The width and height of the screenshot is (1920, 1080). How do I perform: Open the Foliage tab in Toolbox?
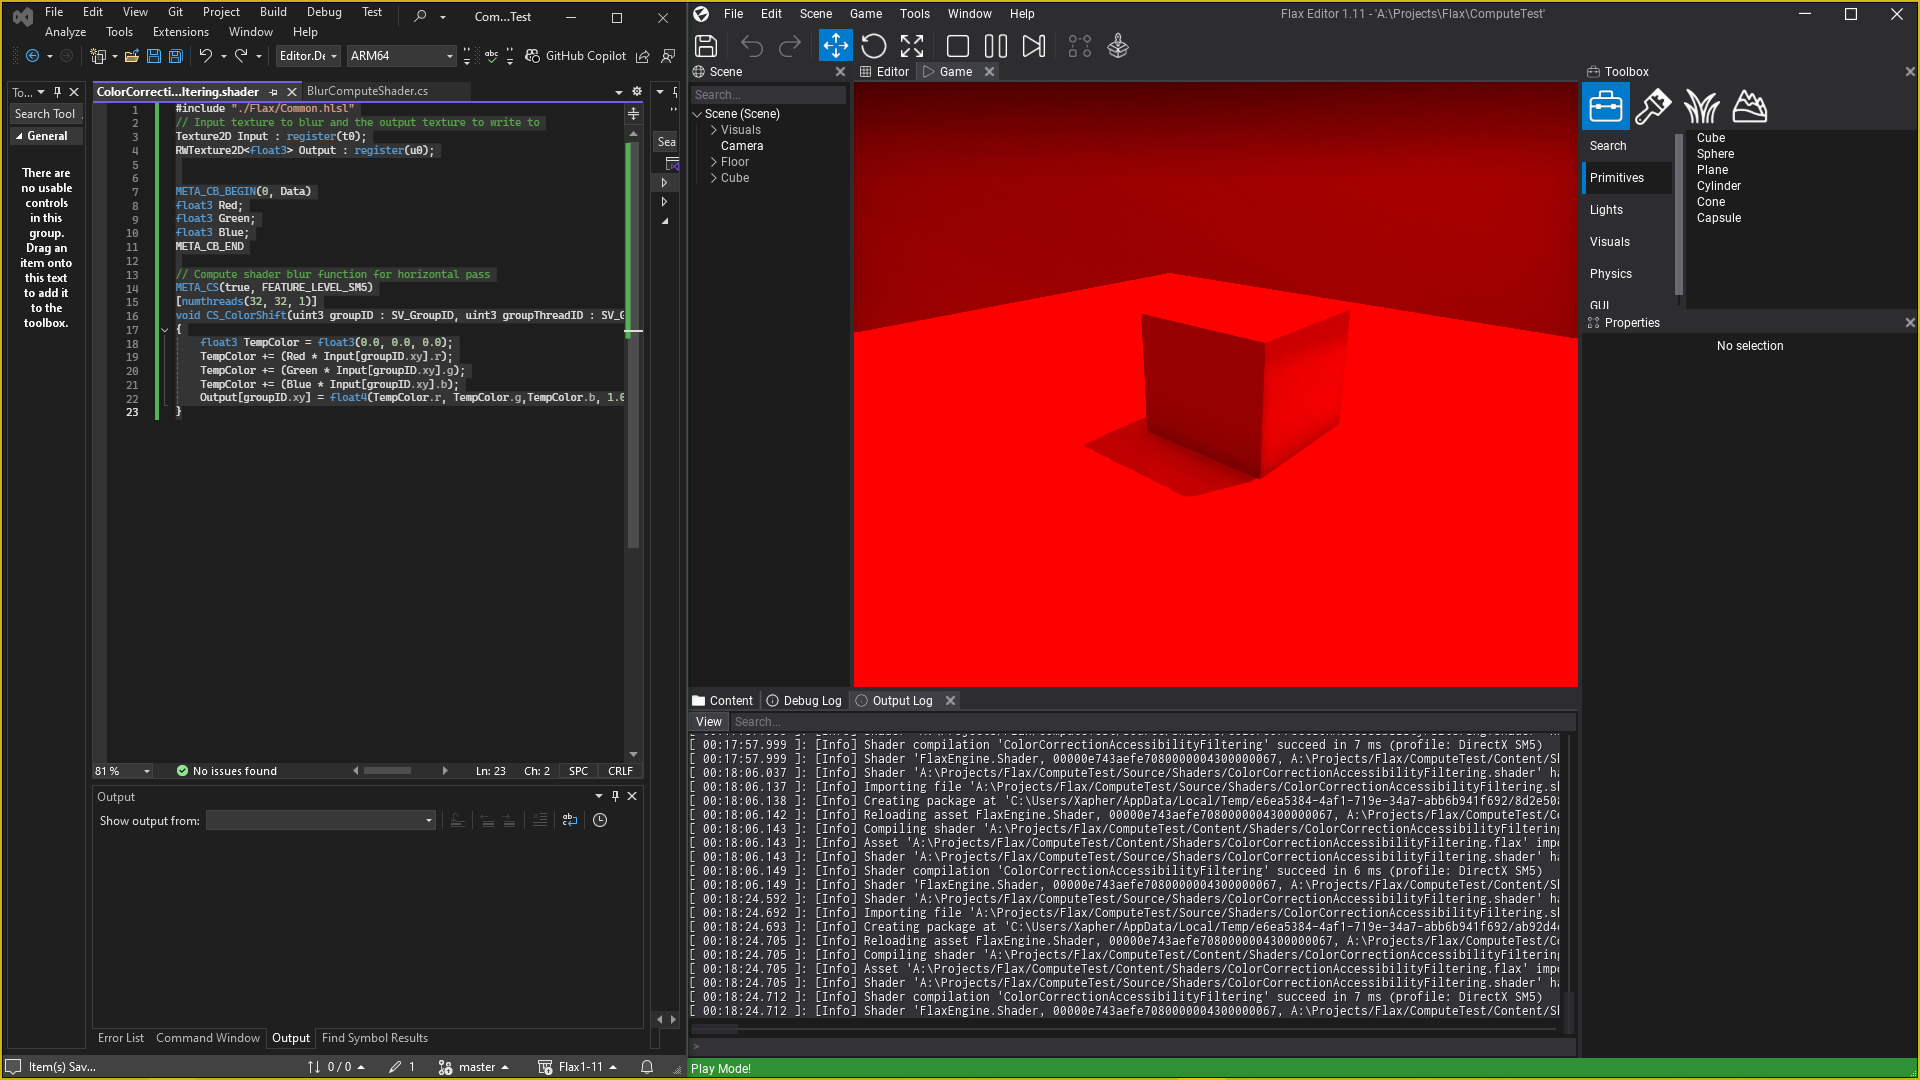tap(1701, 107)
